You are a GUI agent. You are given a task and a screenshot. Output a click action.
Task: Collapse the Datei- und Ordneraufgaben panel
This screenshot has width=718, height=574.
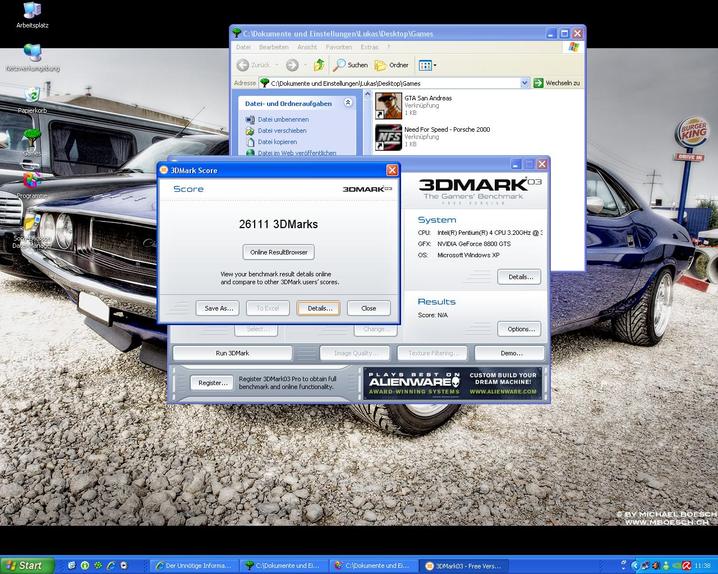click(x=348, y=102)
